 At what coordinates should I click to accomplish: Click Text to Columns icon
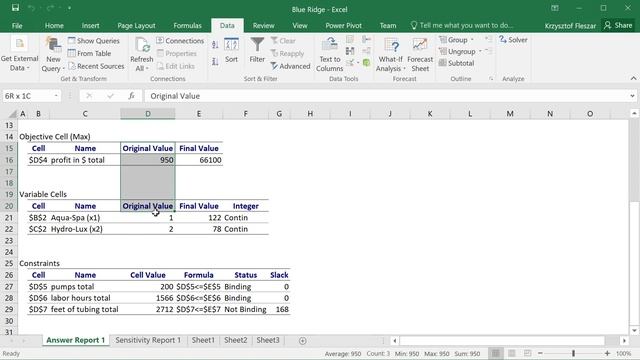330,54
